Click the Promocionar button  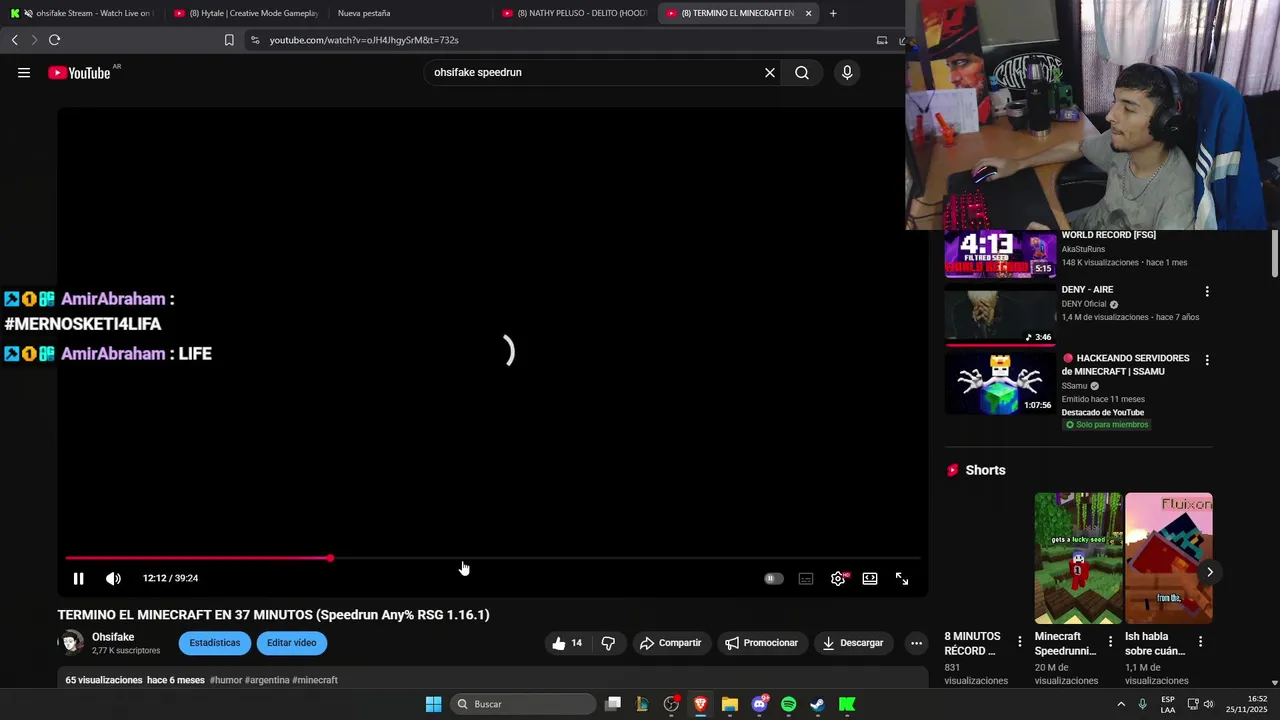[762, 643]
